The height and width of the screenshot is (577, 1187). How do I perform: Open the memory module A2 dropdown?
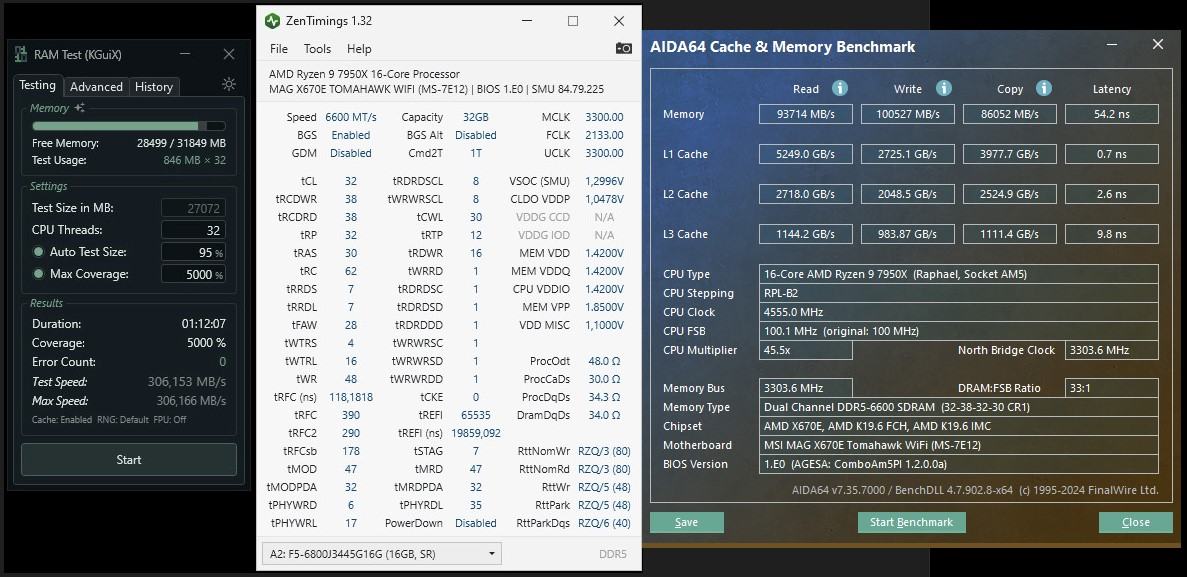[x=382, y=554]
